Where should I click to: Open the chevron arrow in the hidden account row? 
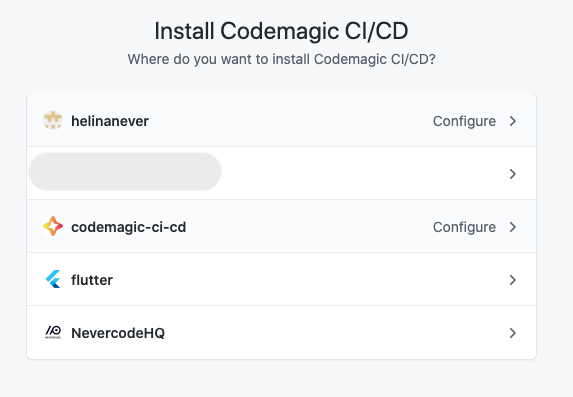click(513, 174)
